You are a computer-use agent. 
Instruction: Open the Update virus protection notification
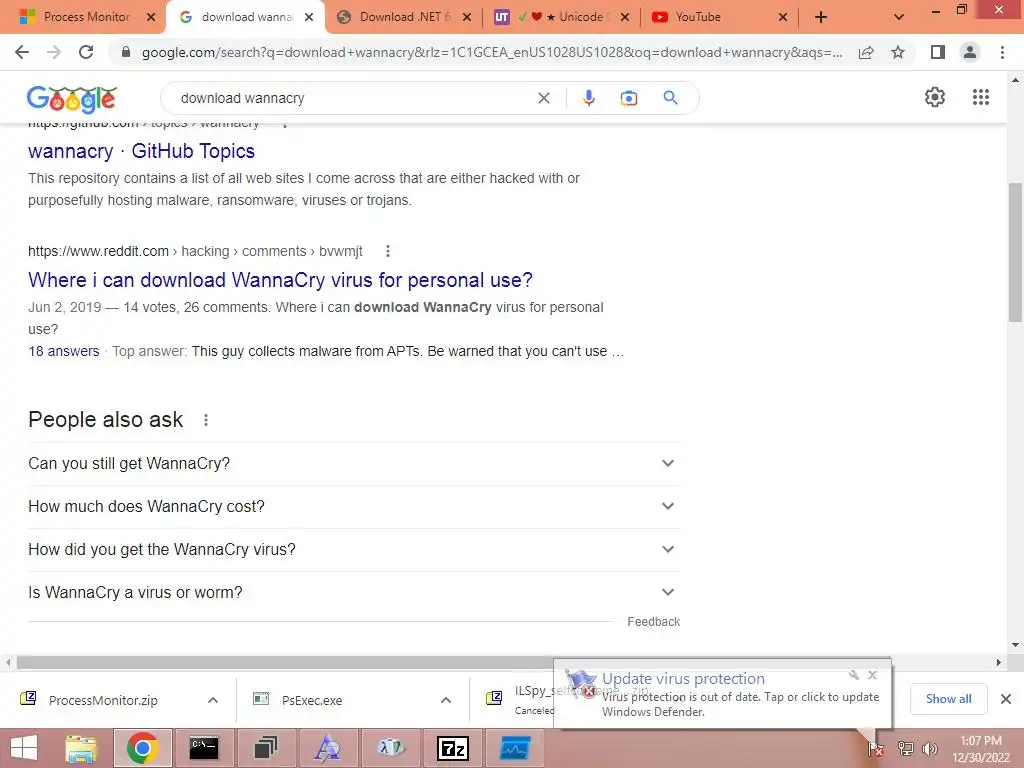(722, 694)
